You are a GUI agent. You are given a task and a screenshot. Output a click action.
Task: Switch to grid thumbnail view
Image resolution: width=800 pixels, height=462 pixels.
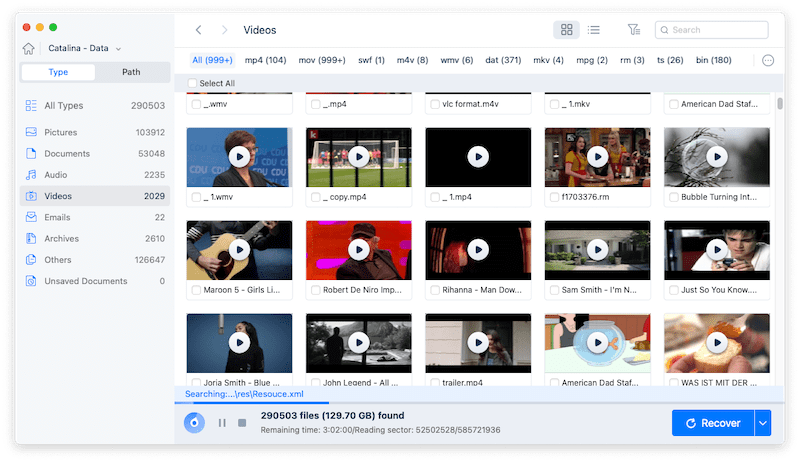(566, 30)
